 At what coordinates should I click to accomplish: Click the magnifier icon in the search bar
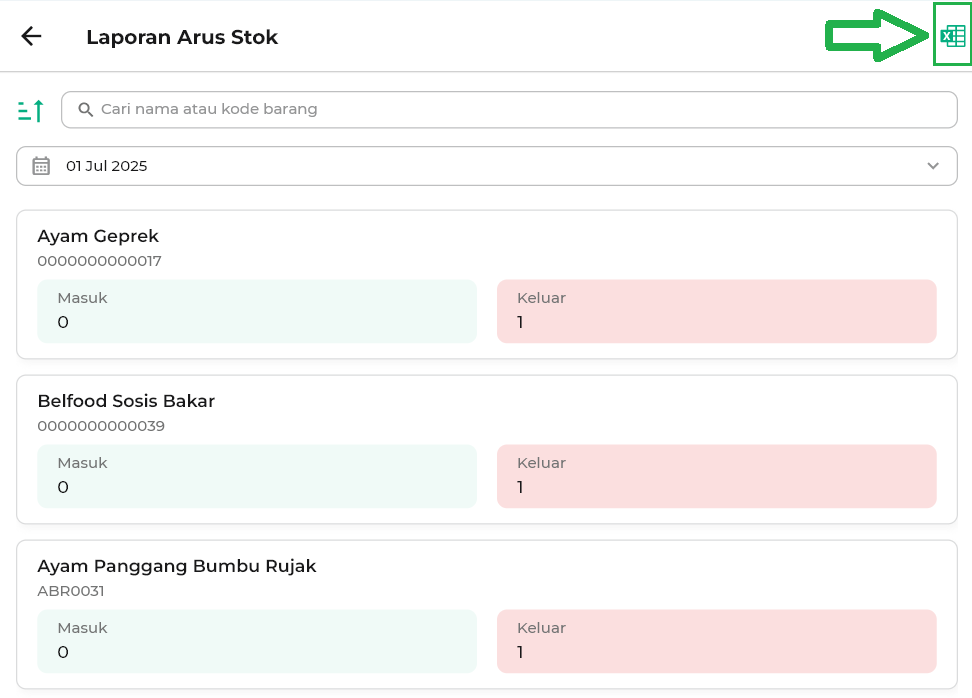pyautogui.click(x=86, y=110)
